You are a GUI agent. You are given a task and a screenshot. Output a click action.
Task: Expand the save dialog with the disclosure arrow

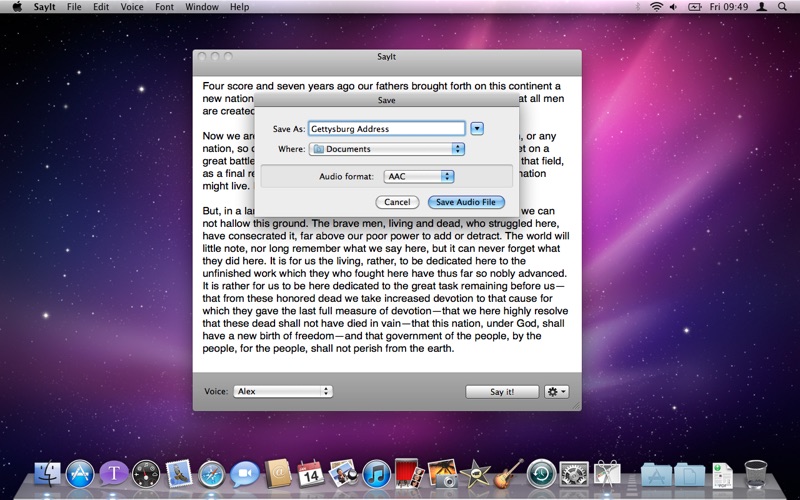(x=477, y=129)
